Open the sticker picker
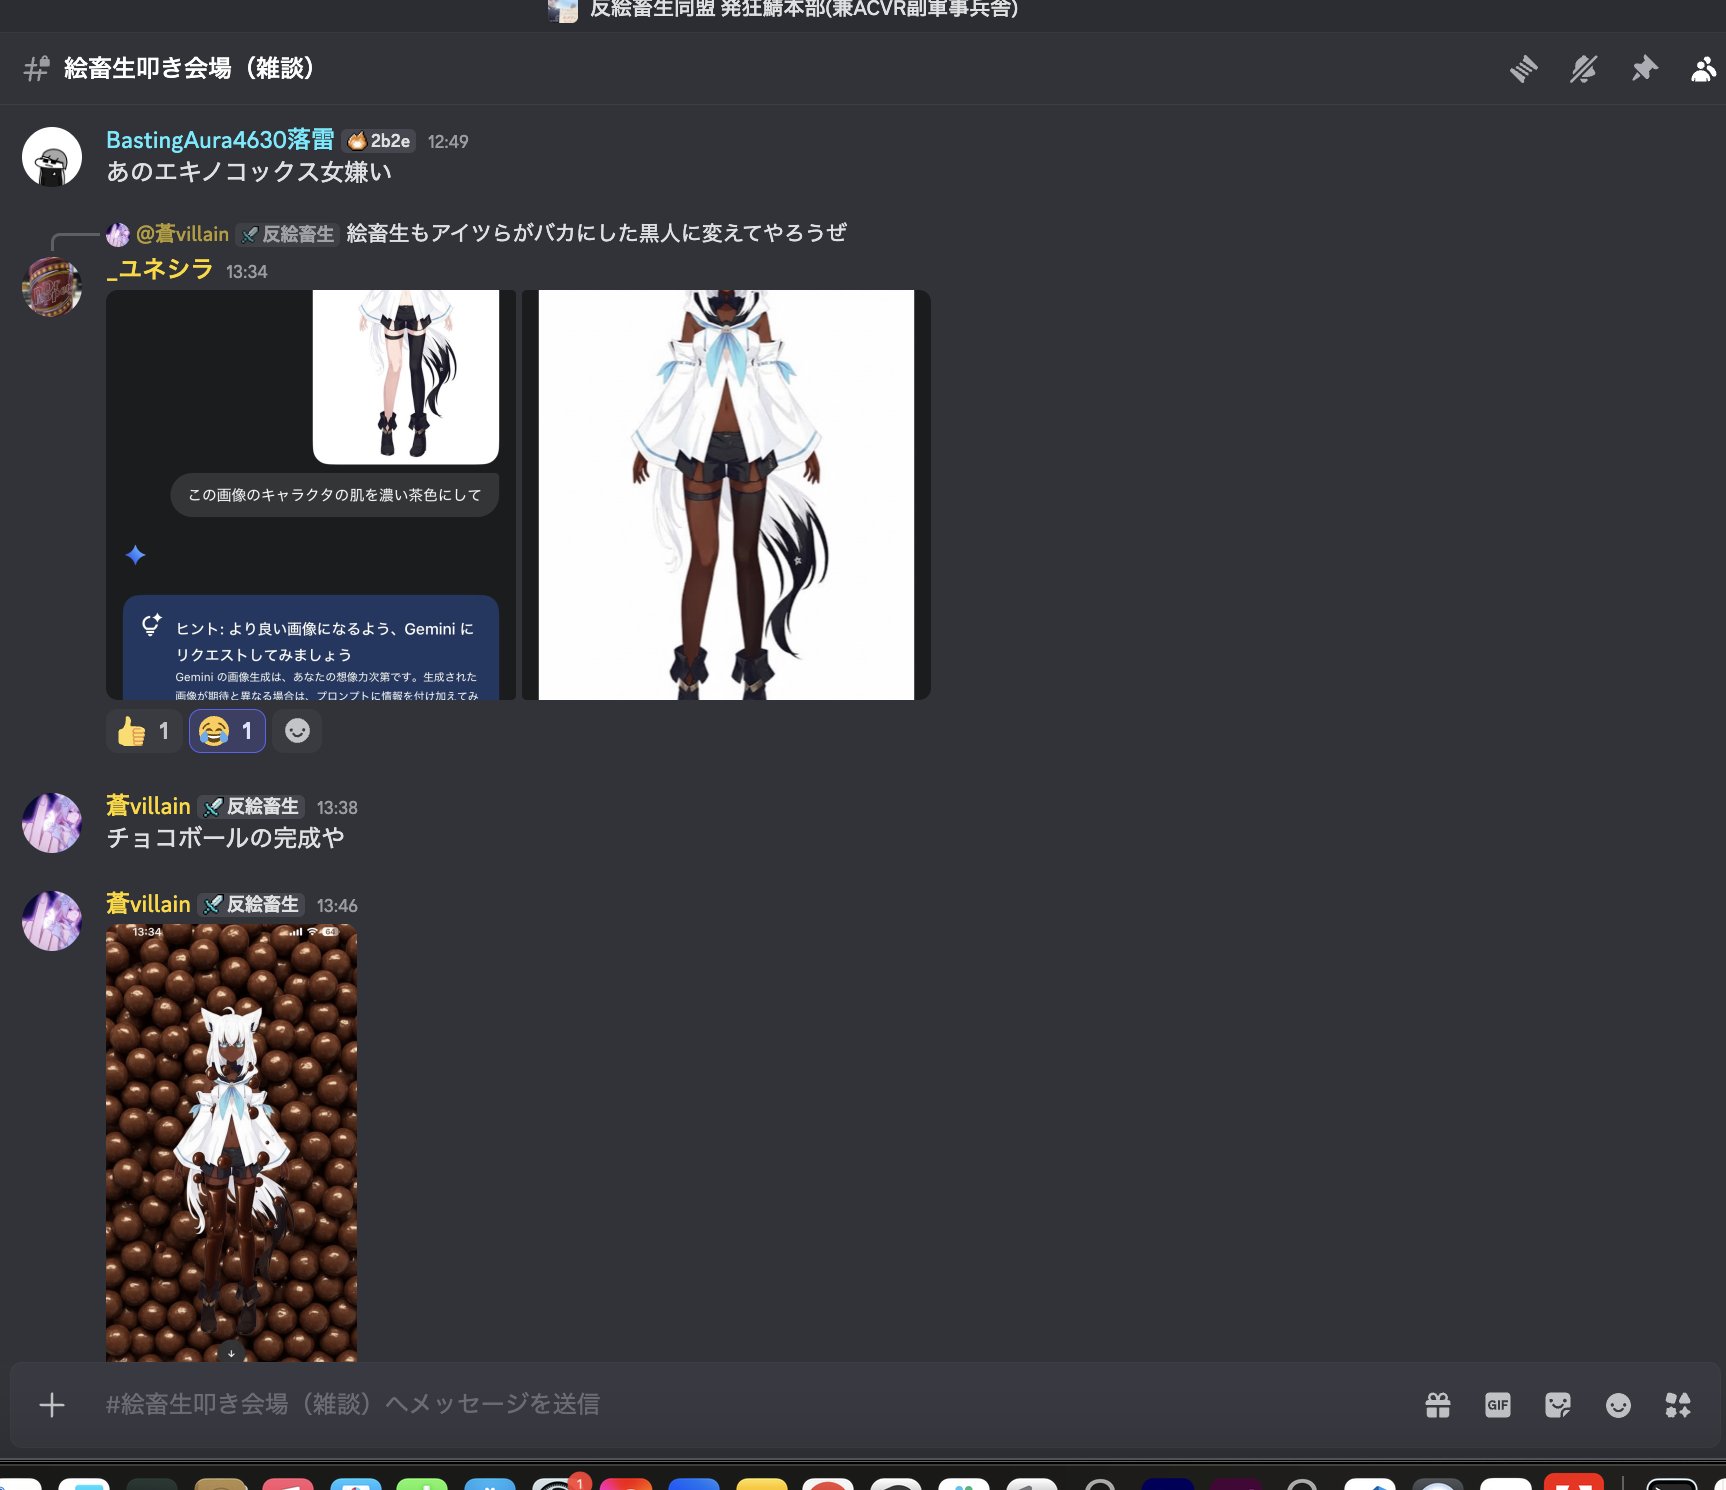This screenshot has width=1726, height=1490. point(1558,1405)
